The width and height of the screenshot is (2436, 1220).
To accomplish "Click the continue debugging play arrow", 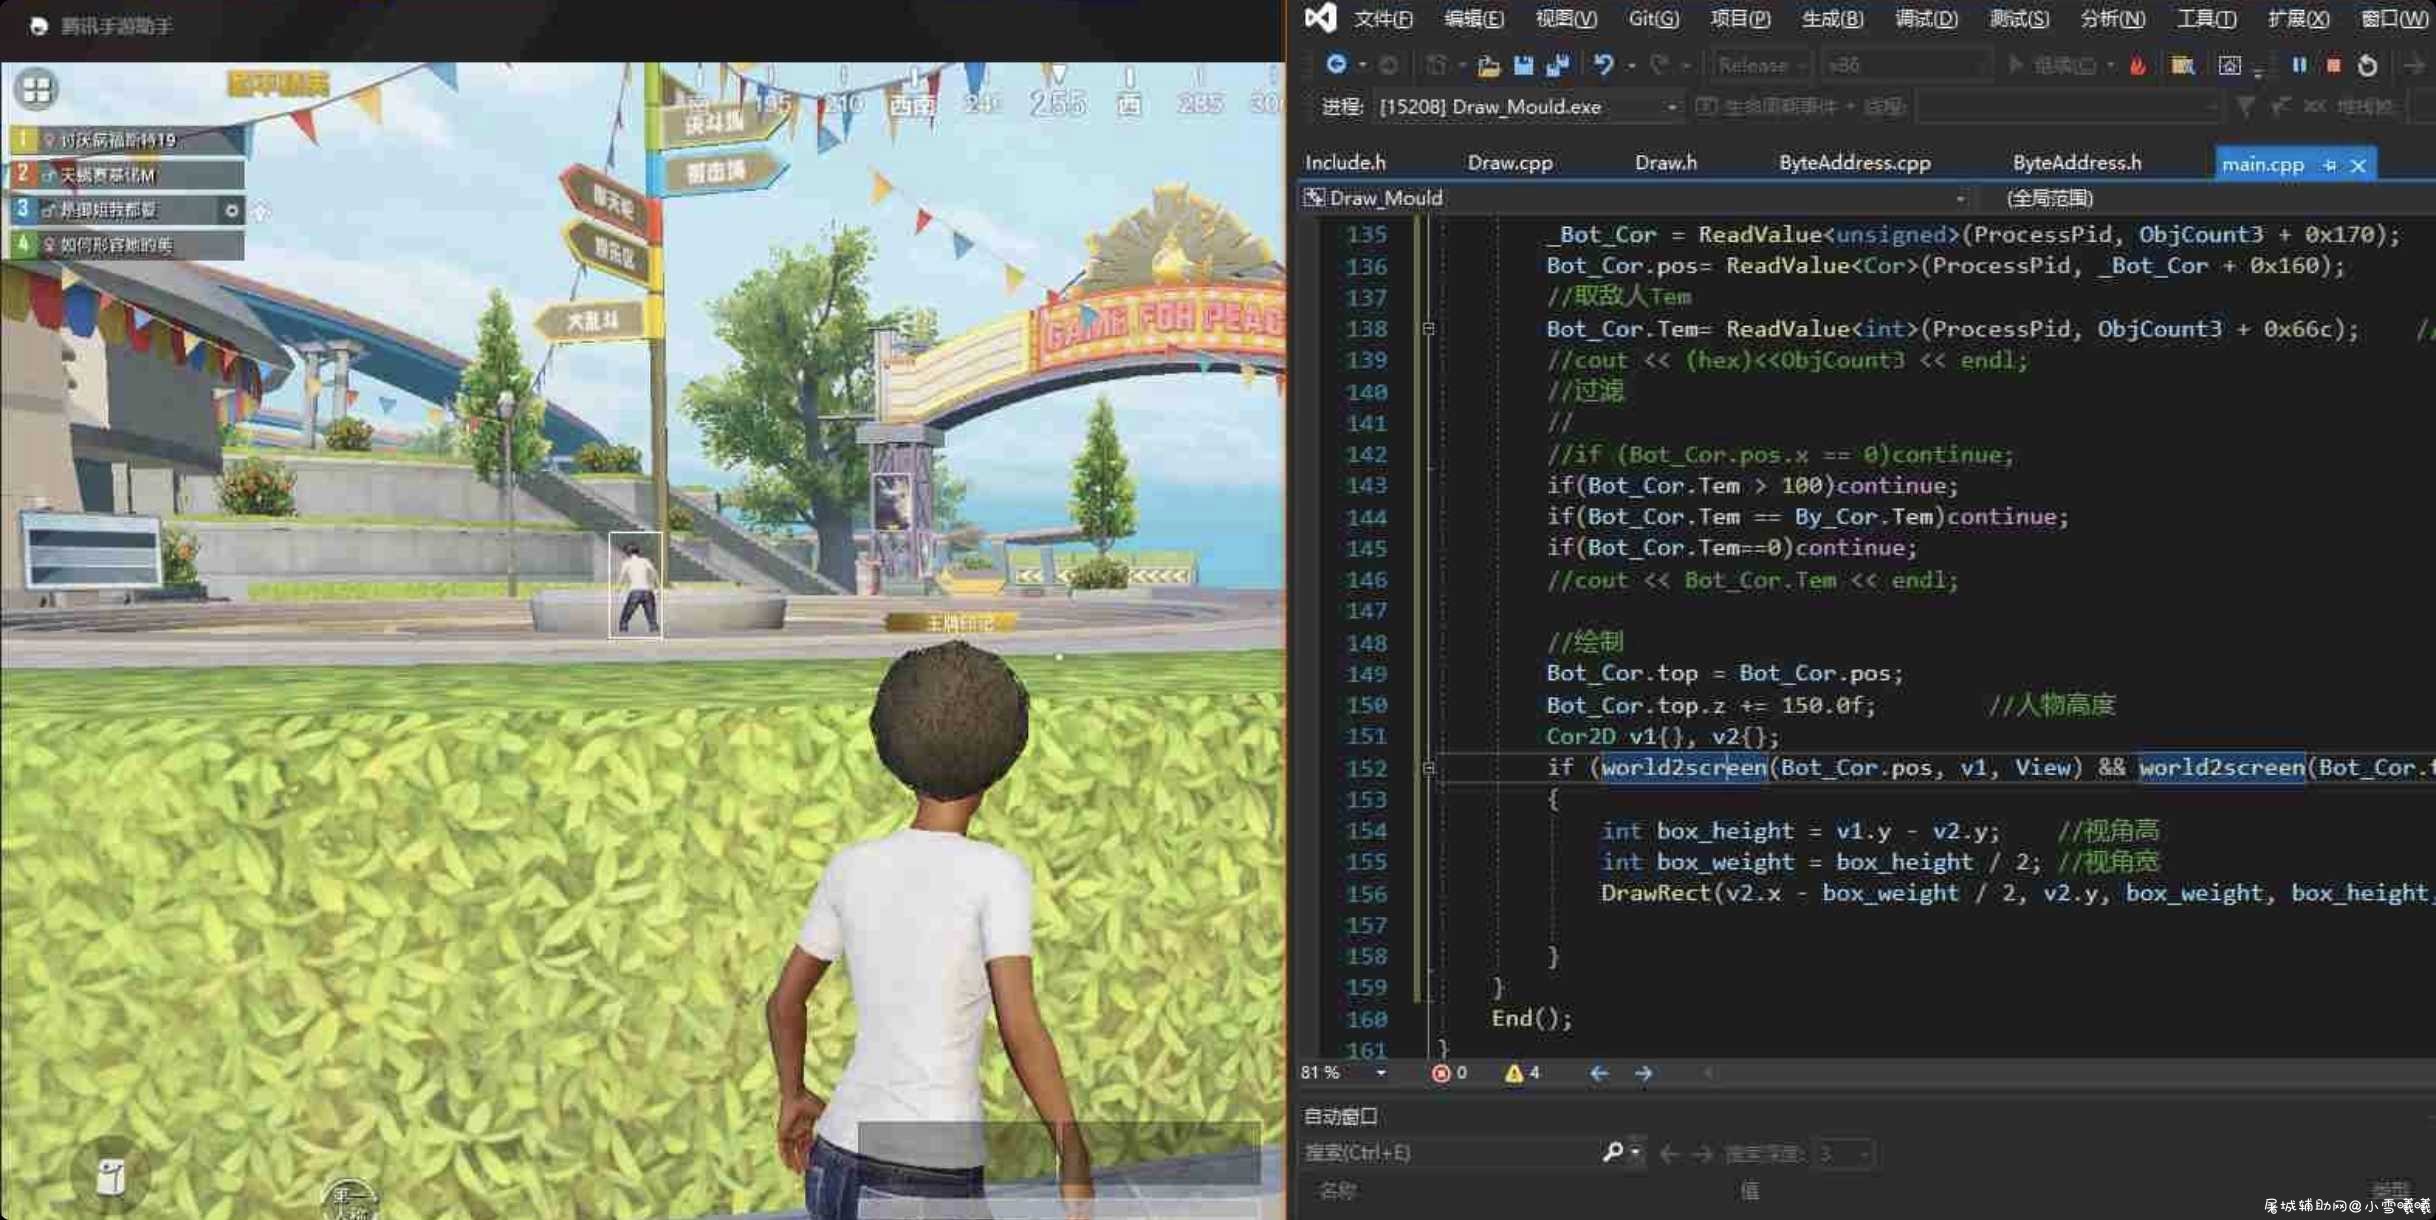I will click(2015, 65).
